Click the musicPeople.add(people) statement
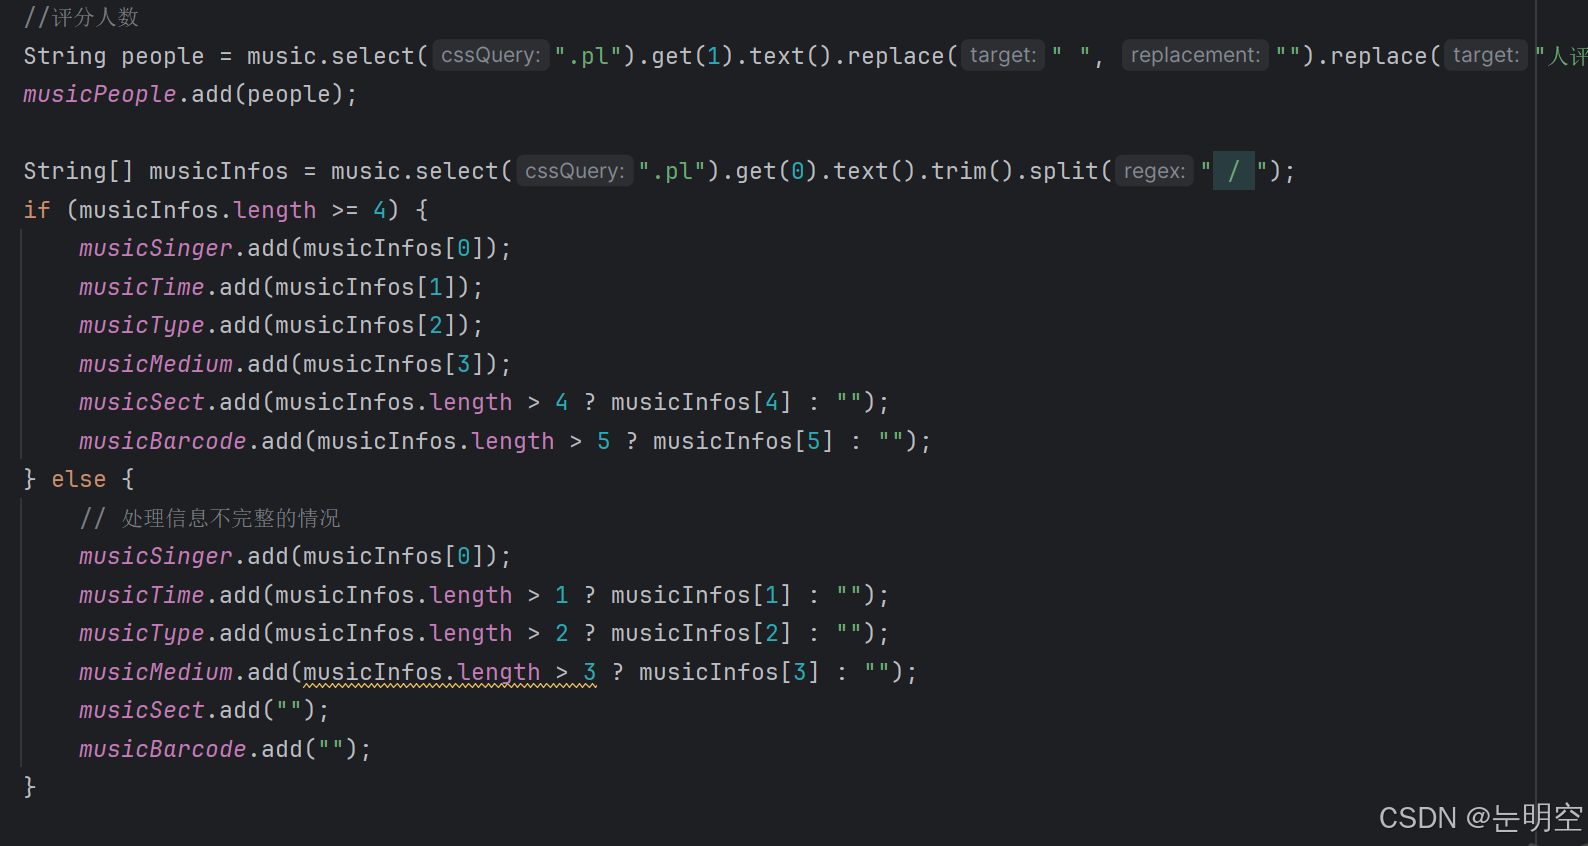This screenshot has width=1588, height=846. pos(190,94)
